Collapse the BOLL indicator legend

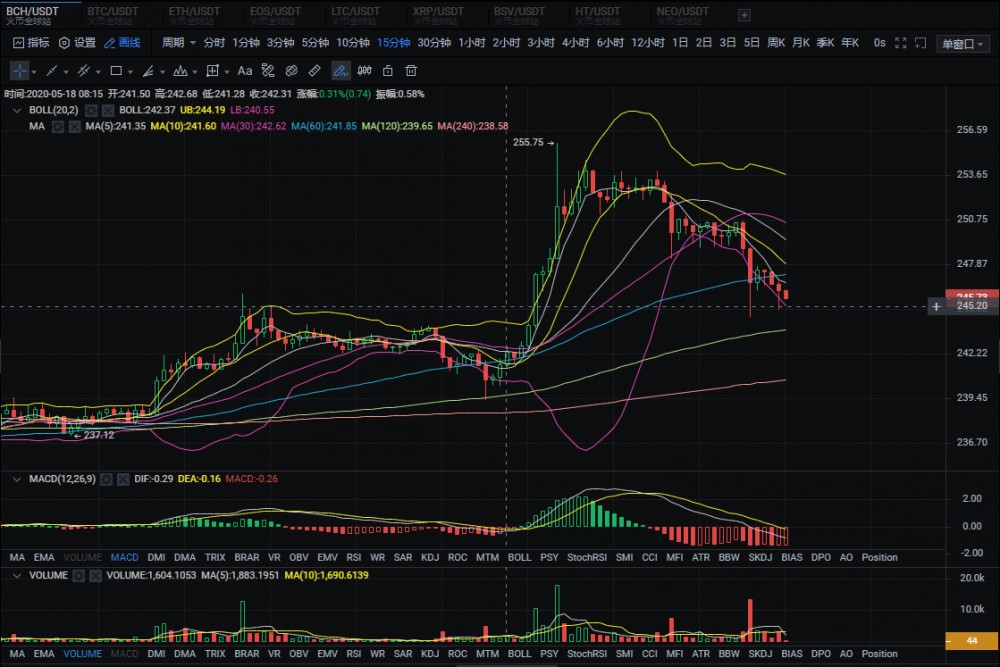tap(14, 110)
